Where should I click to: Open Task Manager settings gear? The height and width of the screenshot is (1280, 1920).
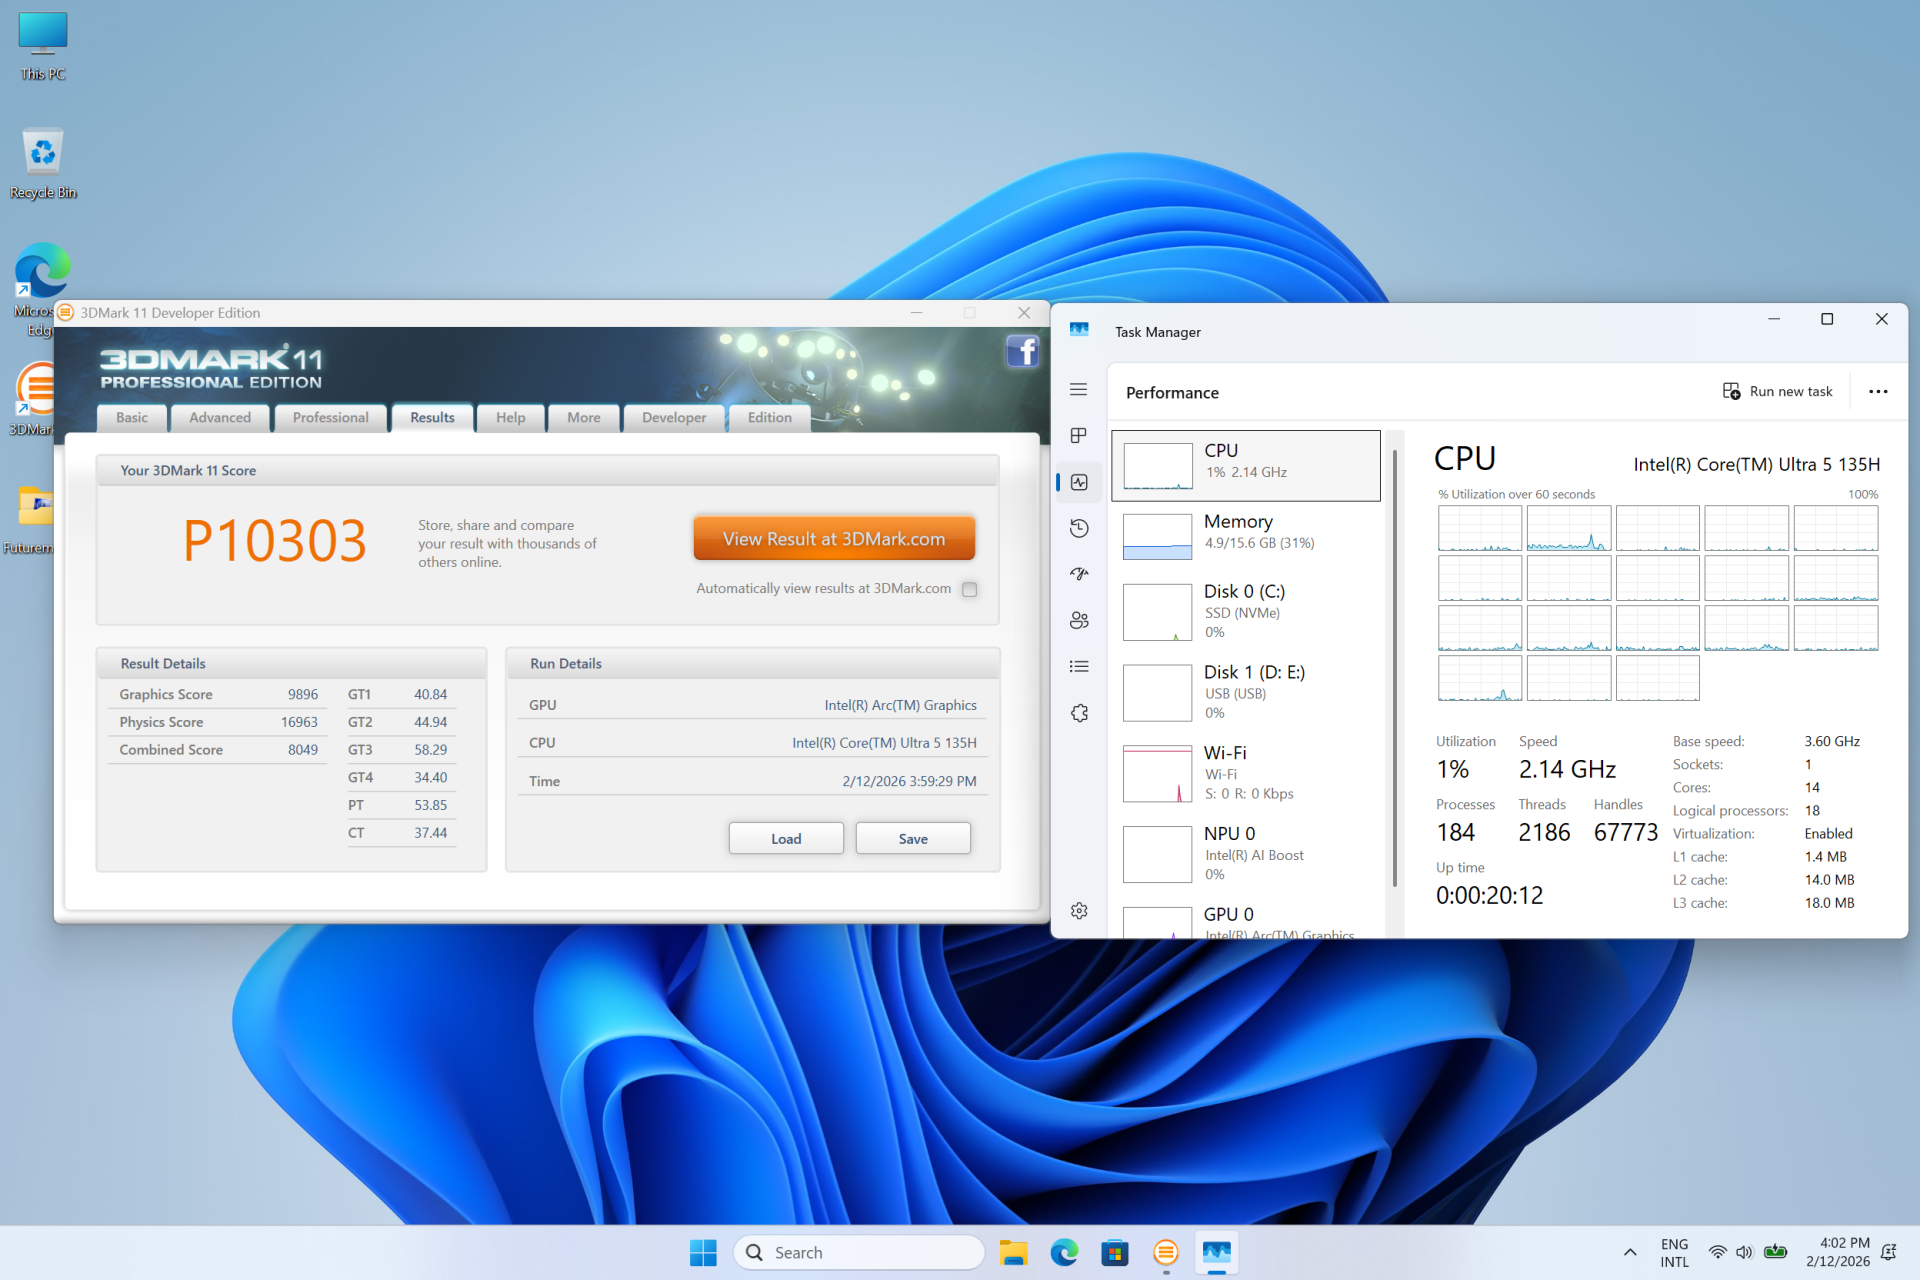[1078, 911]
